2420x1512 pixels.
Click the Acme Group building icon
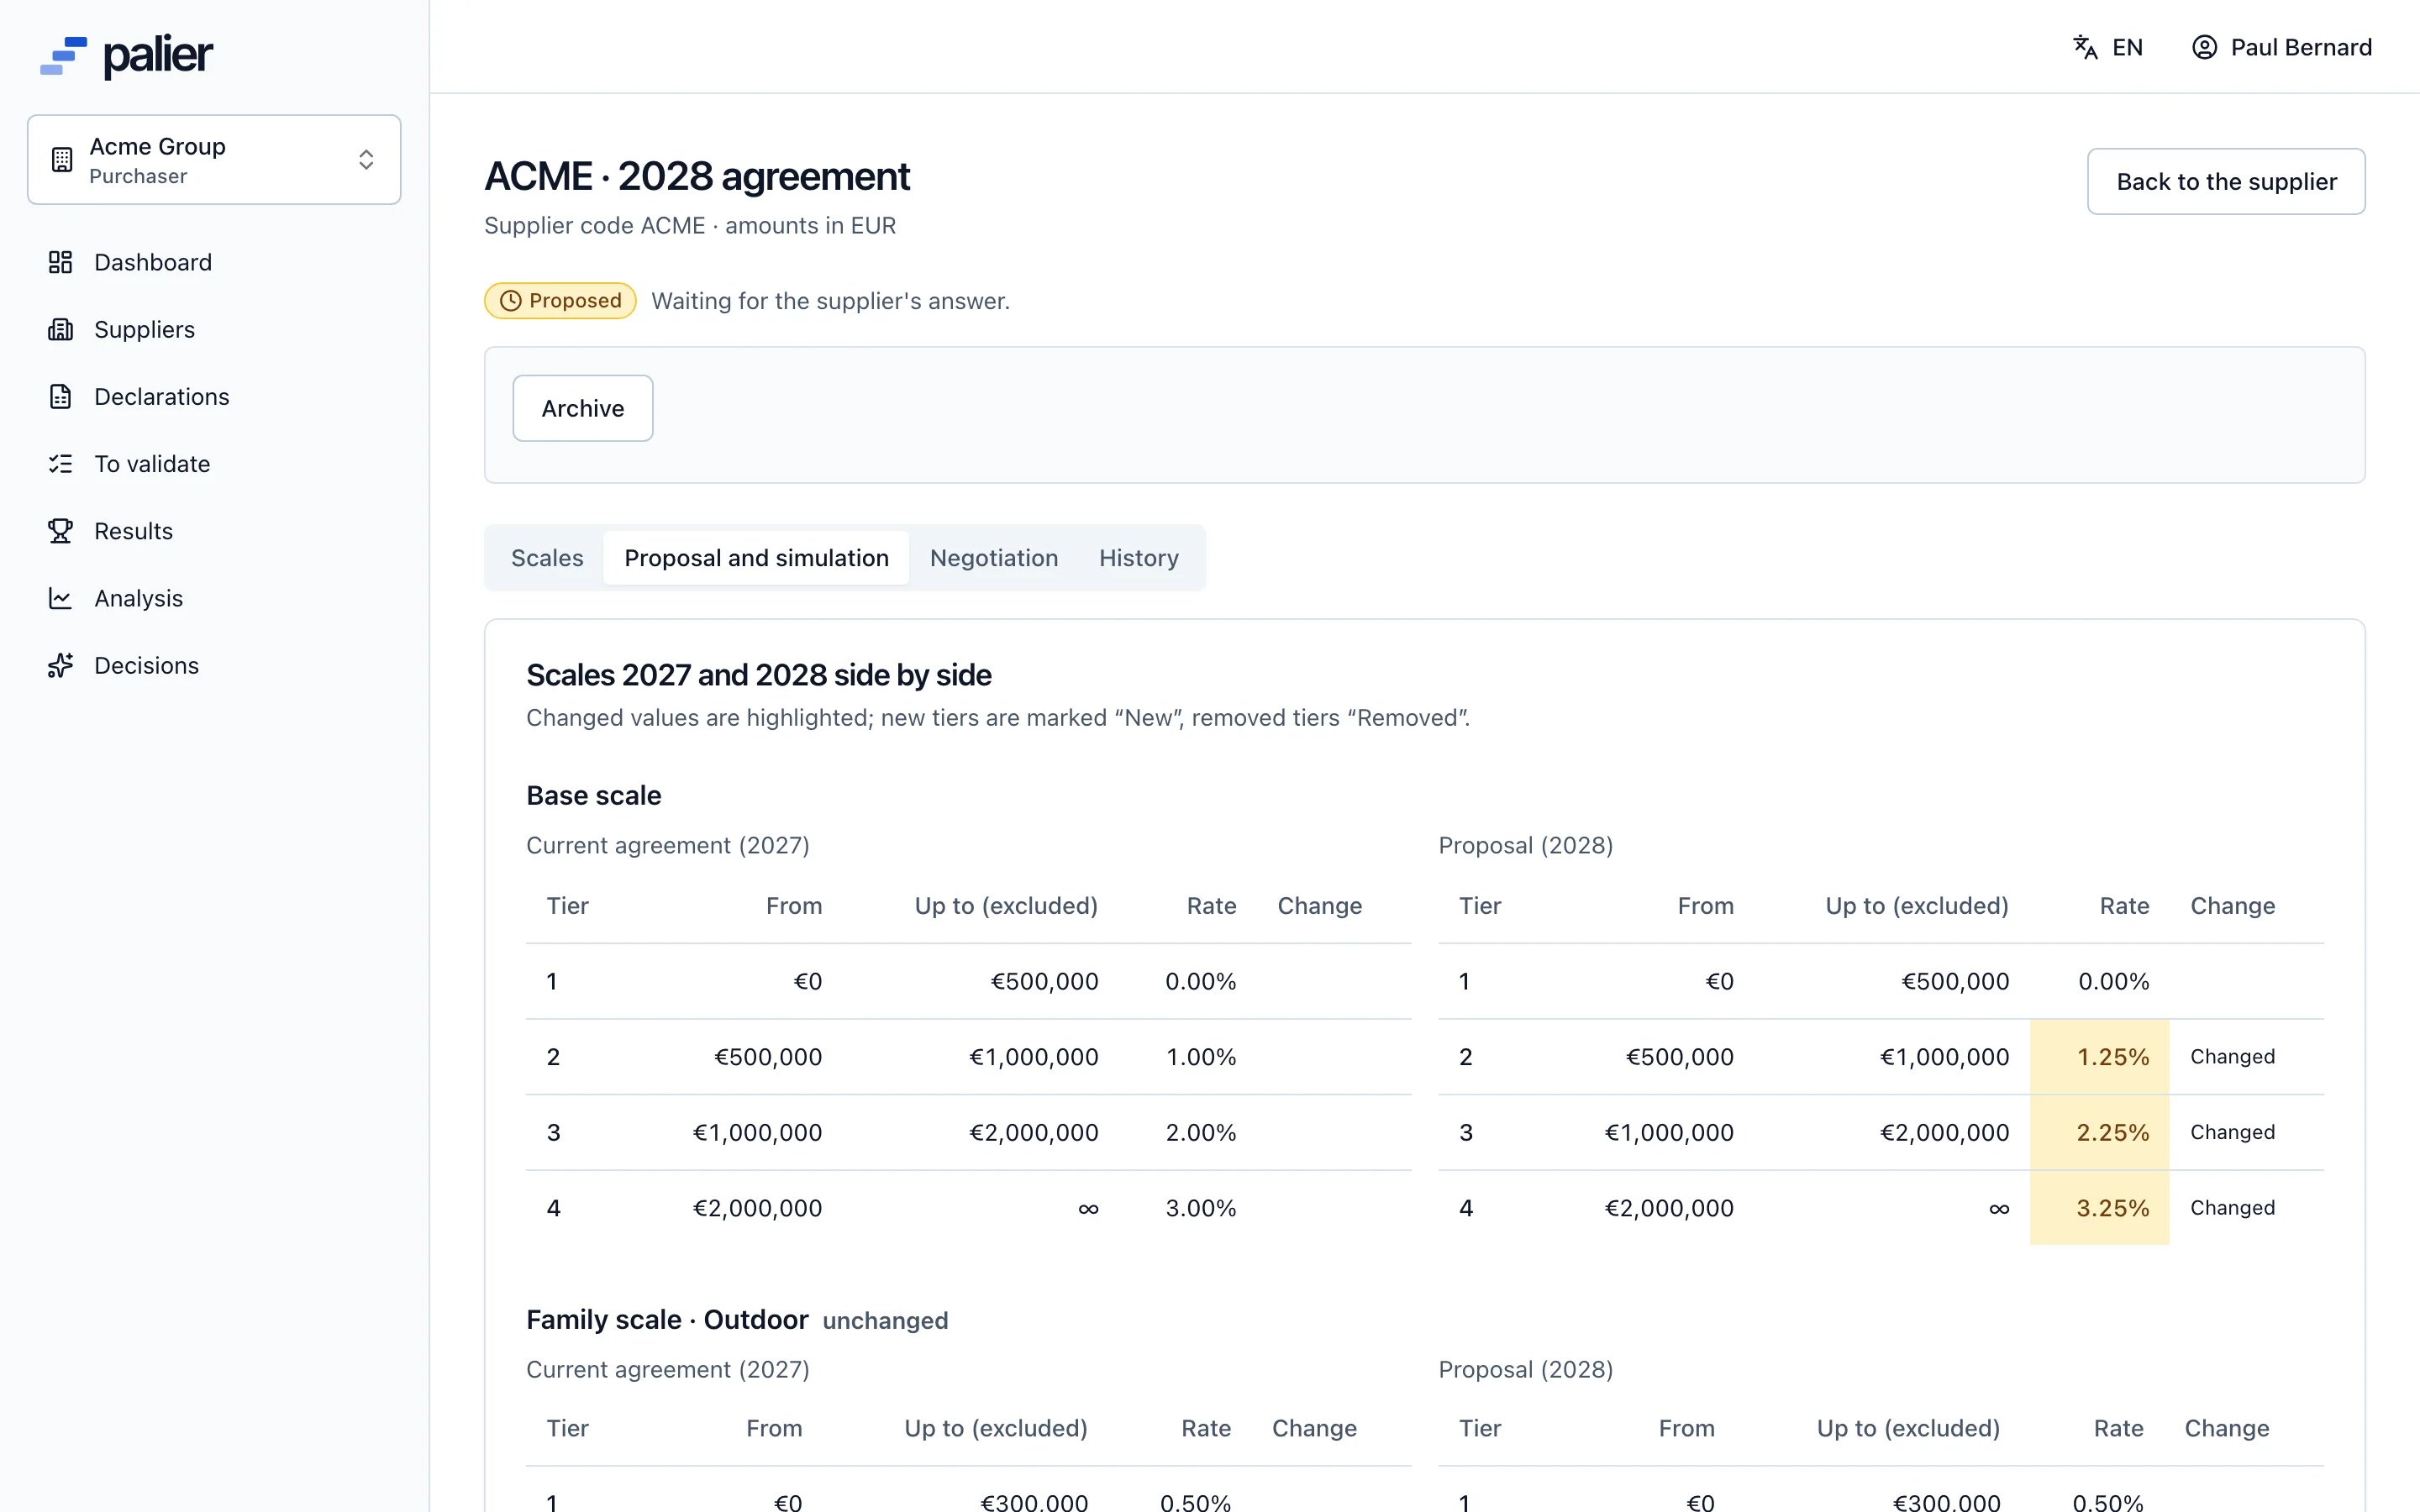tap(62, 160)
